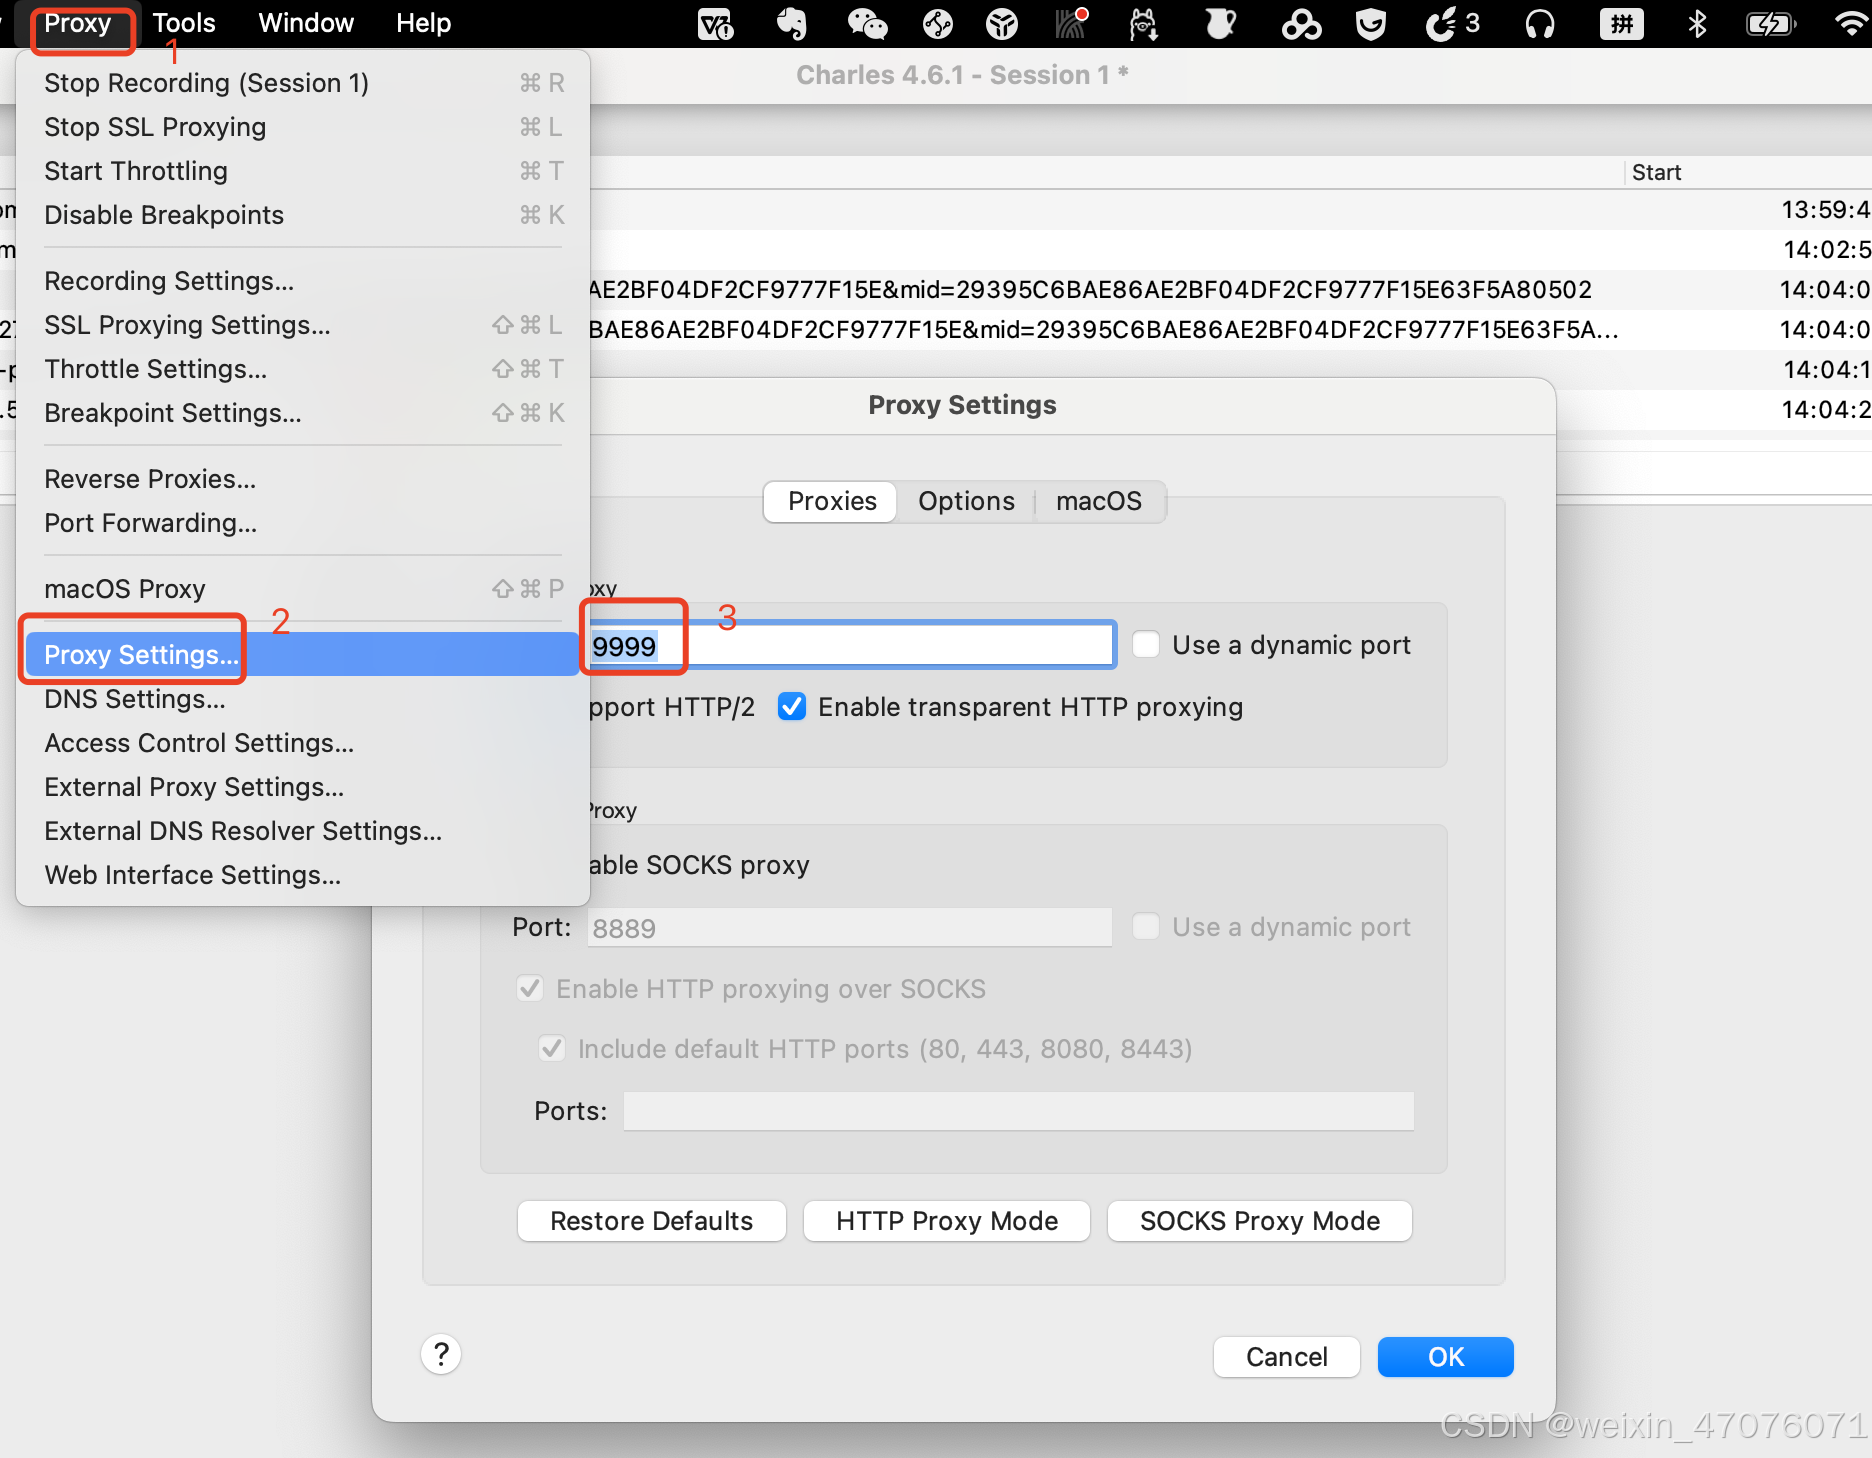The height and width of the screenshot is (1458, 1872).
Task: Open DNS Settings...
Action: 304,699
